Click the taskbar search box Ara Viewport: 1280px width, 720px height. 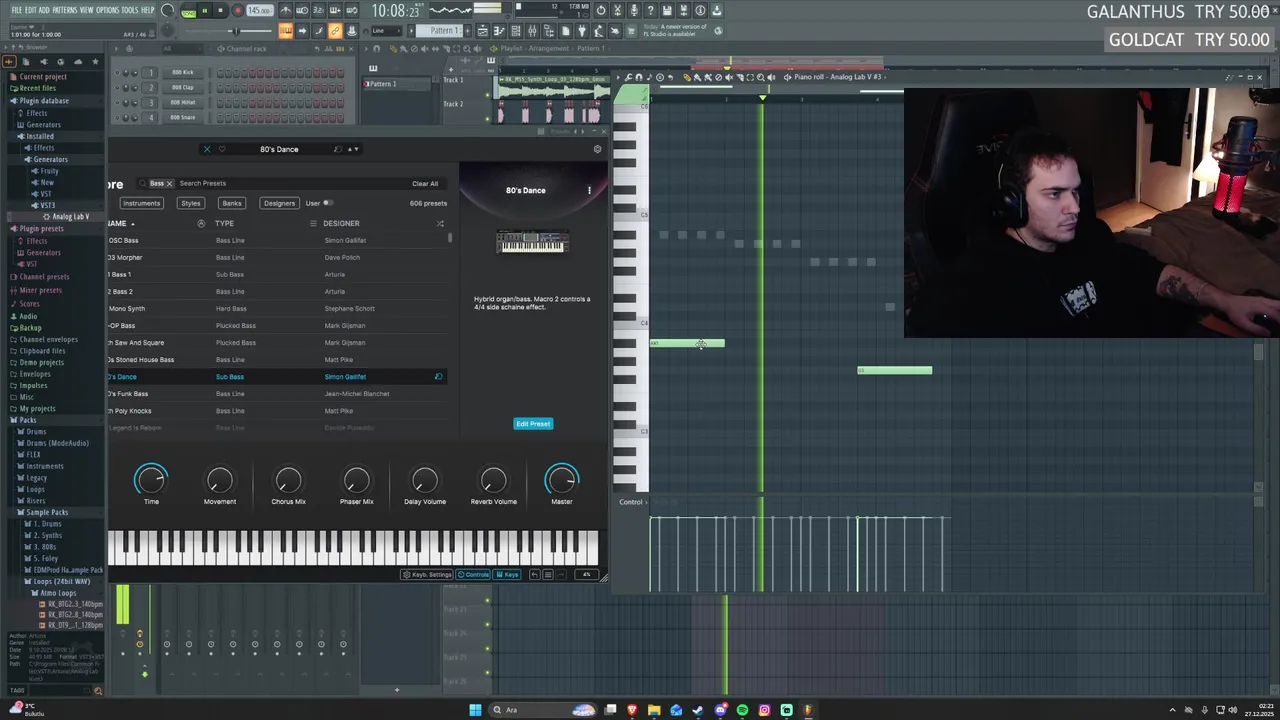point(541,710)
